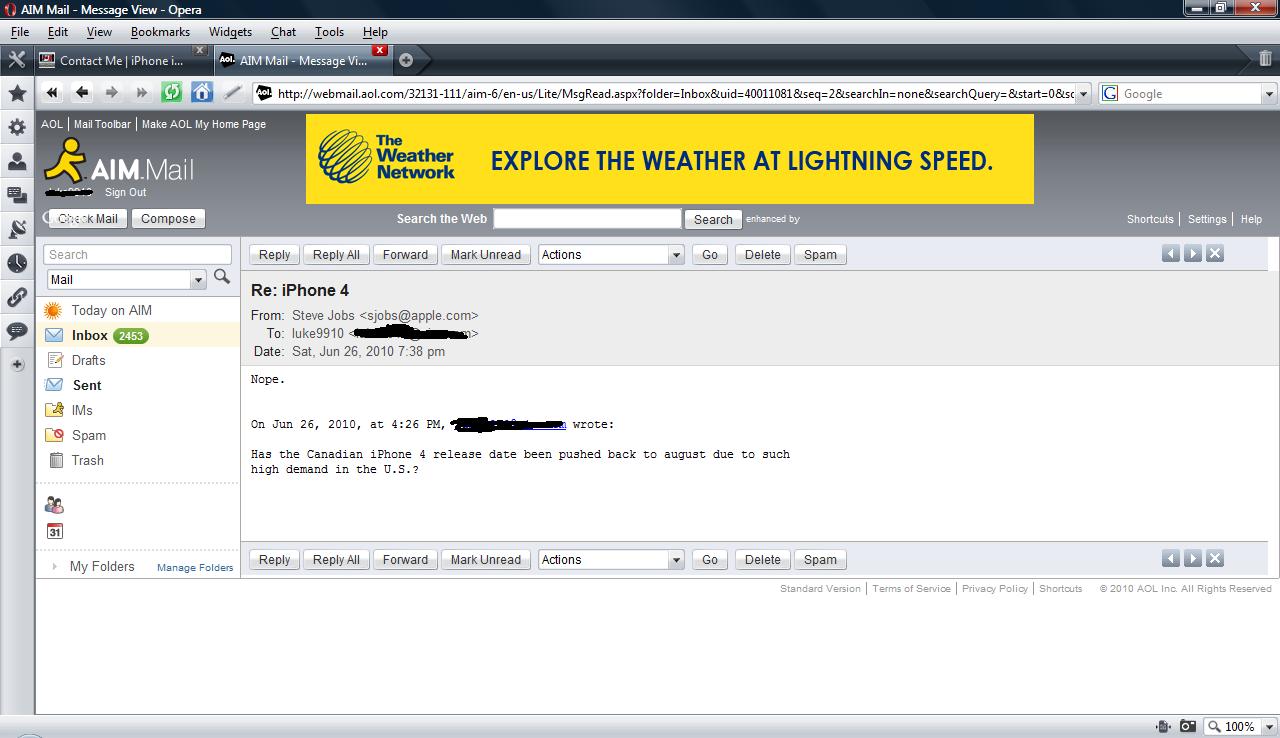The height and width of the screenshot is (738, 1280).
Task: Open AIM contacts people icon
Action: click(x=55, y=505)
